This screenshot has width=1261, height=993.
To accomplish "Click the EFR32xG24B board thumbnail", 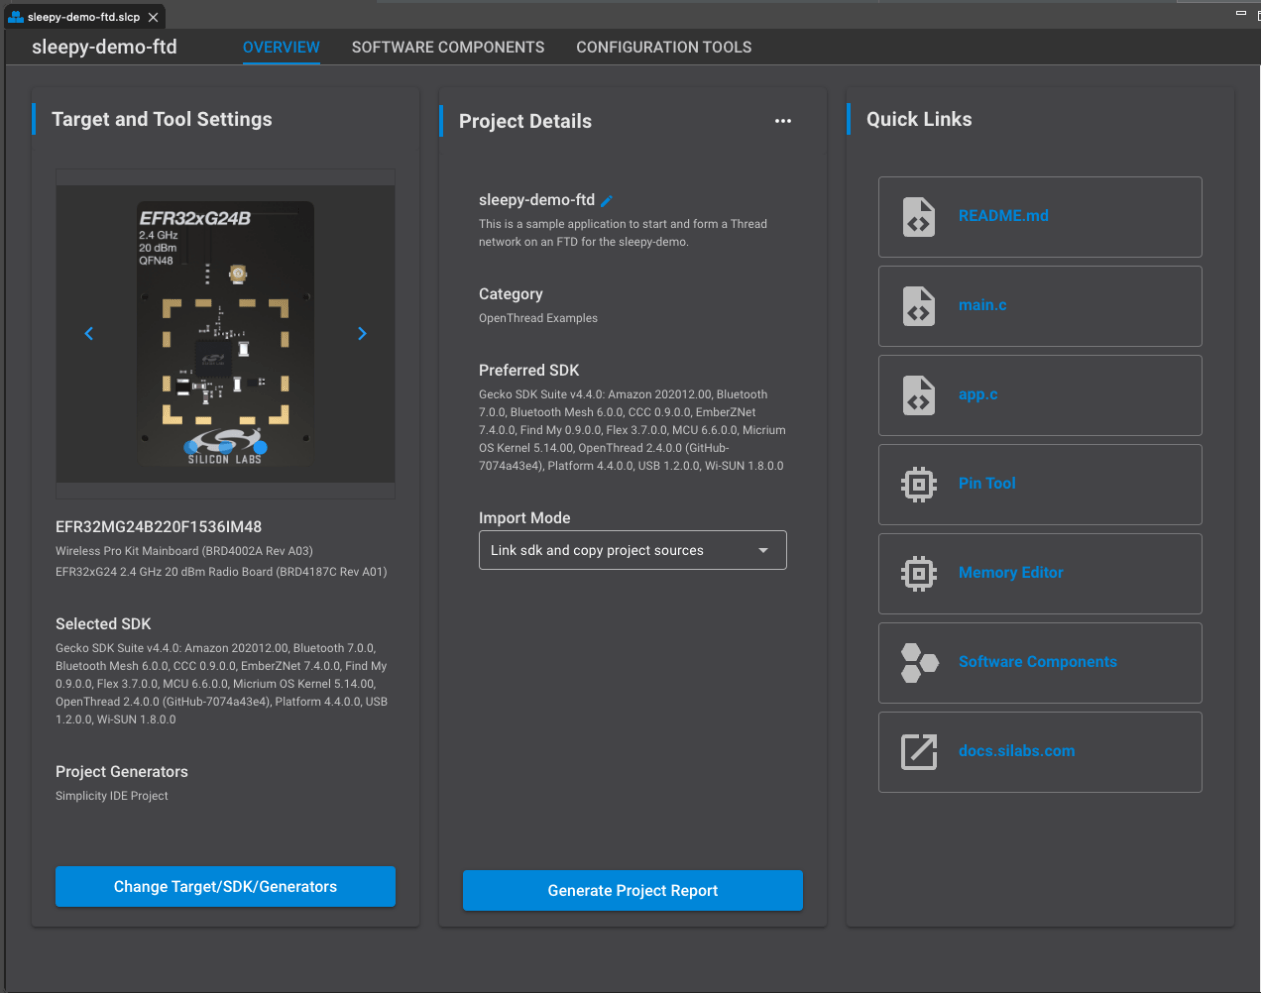I will point(225,333).
